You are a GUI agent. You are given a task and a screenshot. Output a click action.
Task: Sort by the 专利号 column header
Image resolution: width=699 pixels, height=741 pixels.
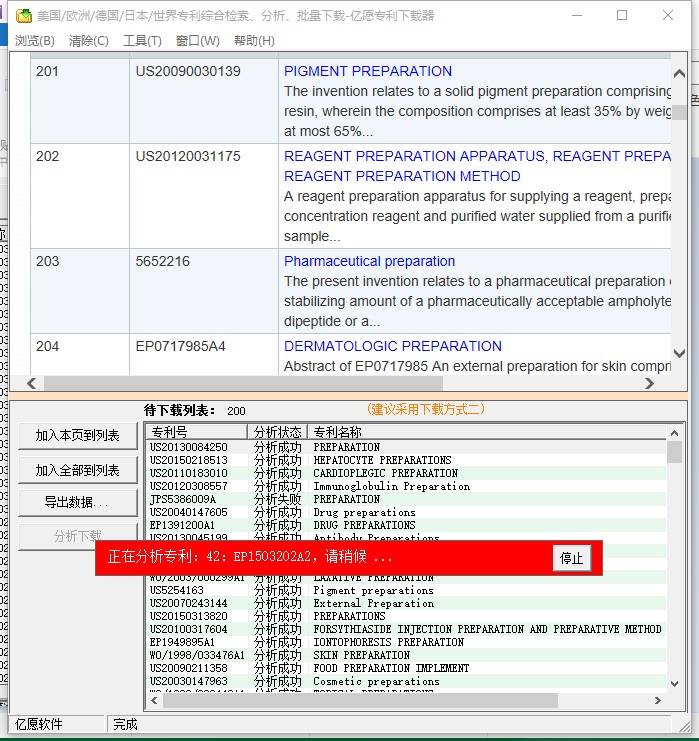pyautogui.click(x=197, y=432)
